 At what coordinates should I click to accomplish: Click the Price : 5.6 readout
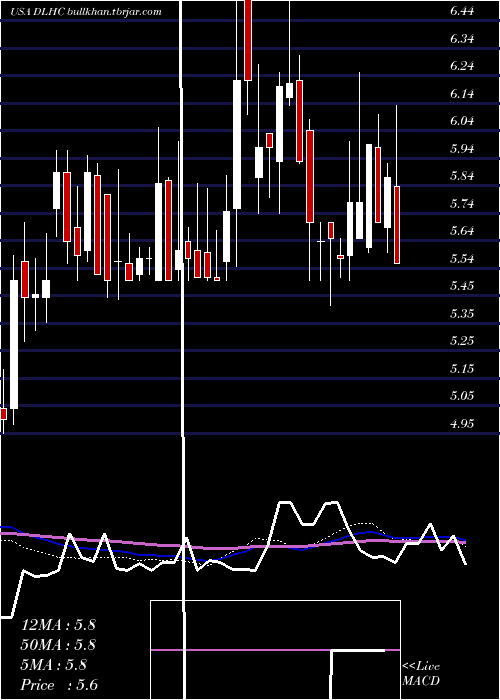[x=59, y=685]
